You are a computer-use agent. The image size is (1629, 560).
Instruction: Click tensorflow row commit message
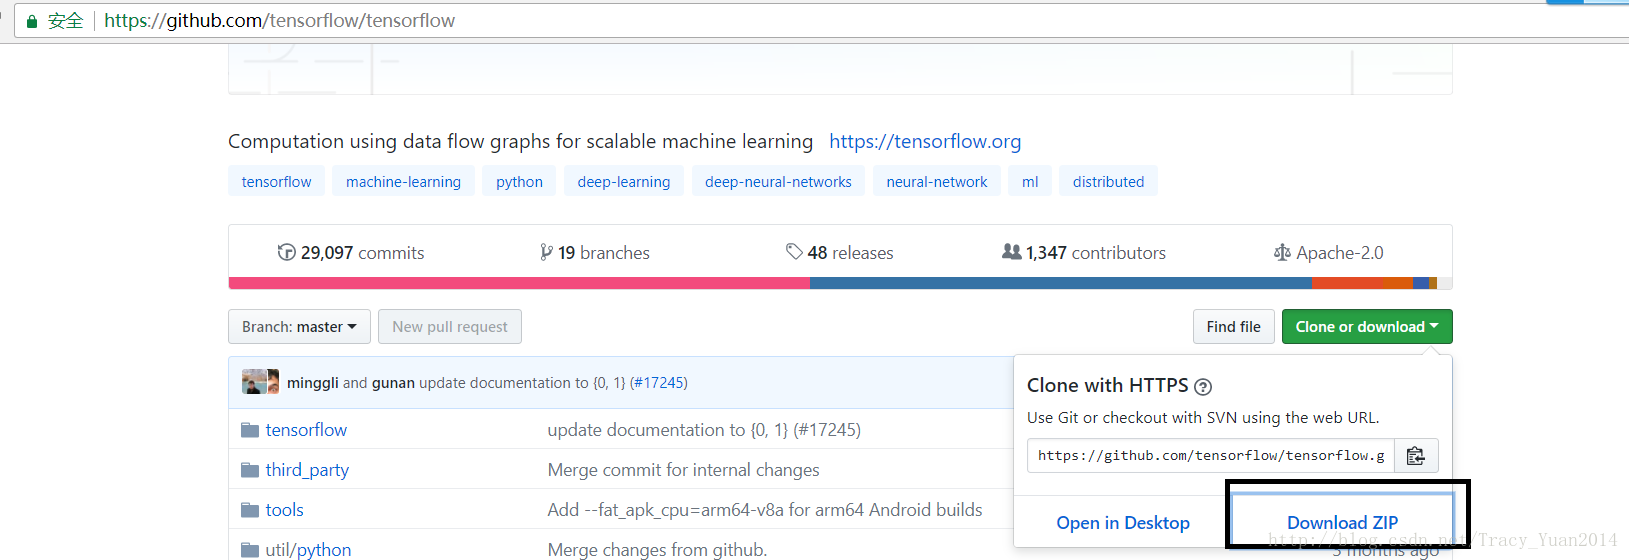(704, 430)
